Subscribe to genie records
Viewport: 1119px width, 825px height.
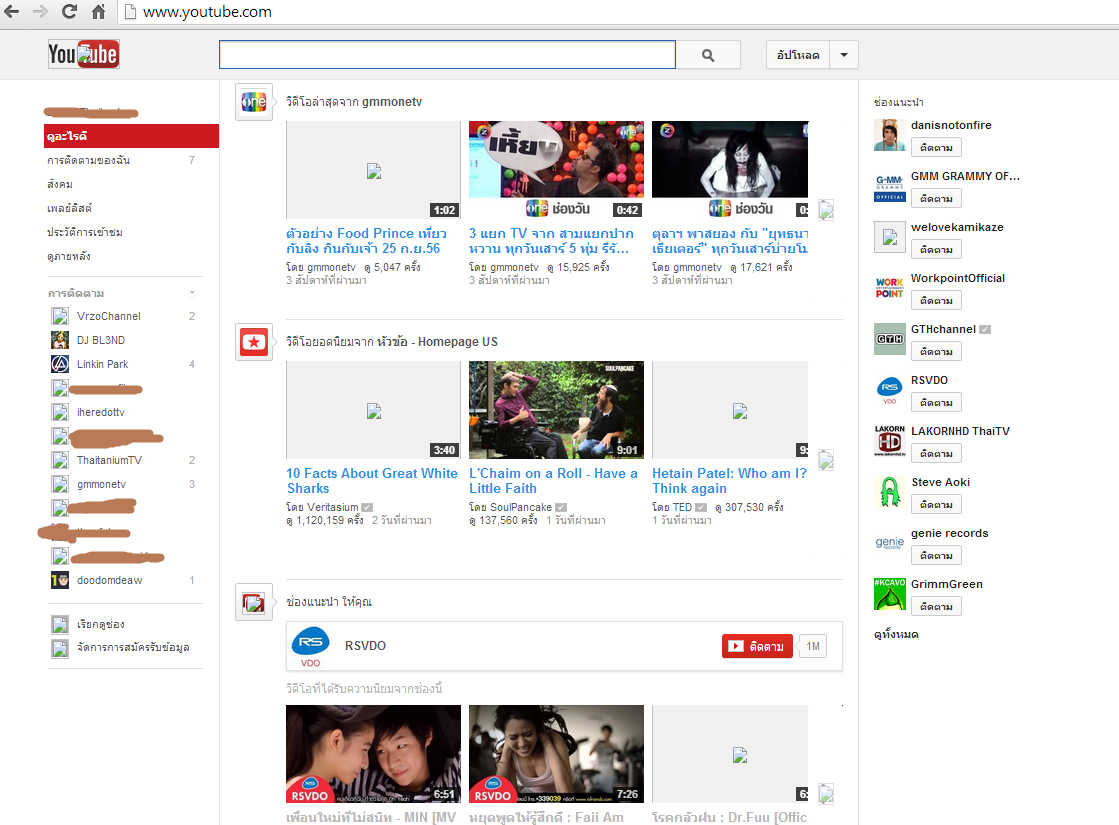(936, 555)
